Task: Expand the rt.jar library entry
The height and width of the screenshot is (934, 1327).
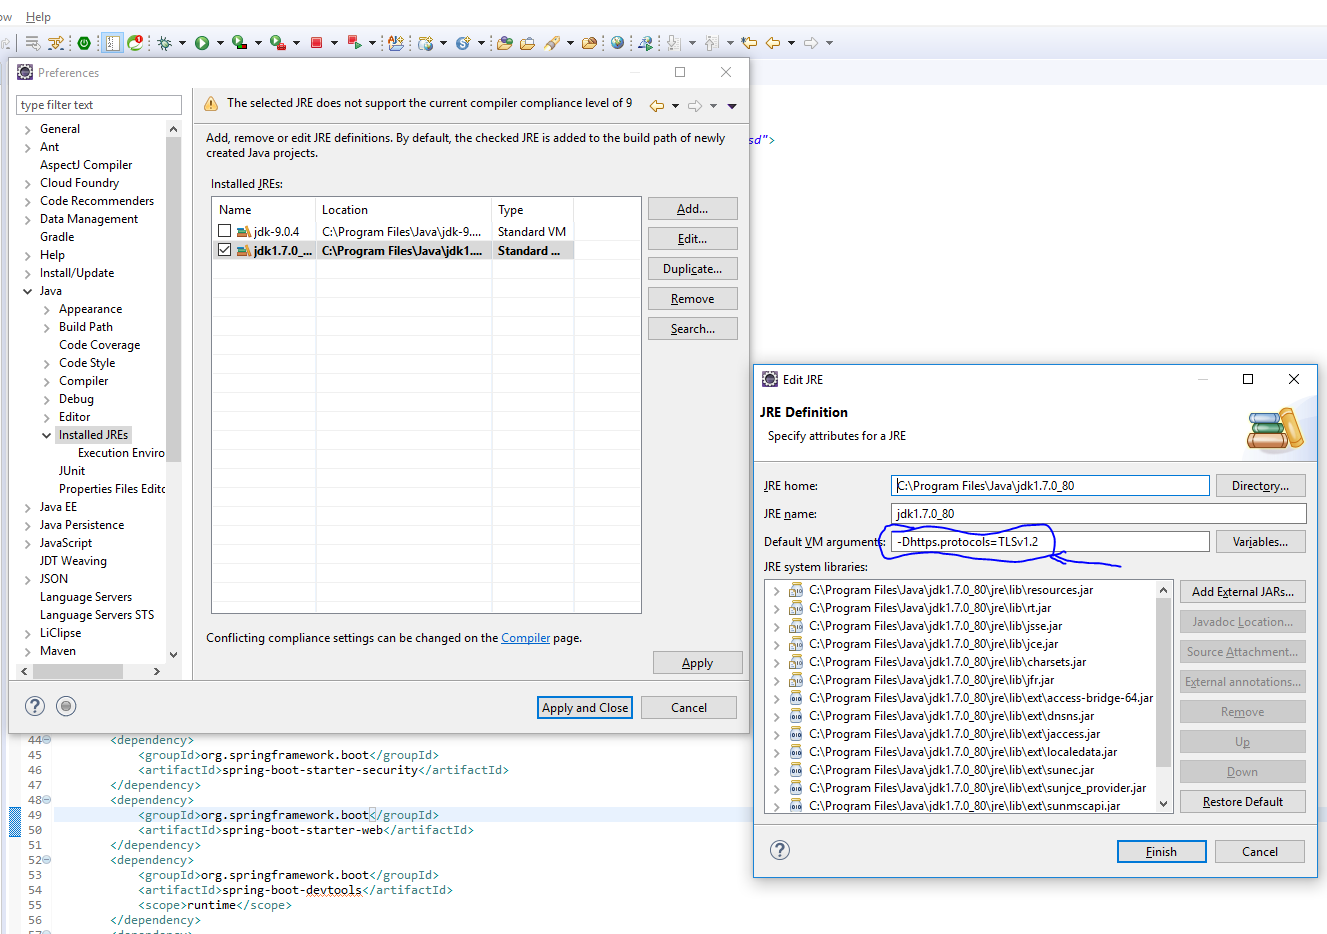Action: (x=777, y=608)
